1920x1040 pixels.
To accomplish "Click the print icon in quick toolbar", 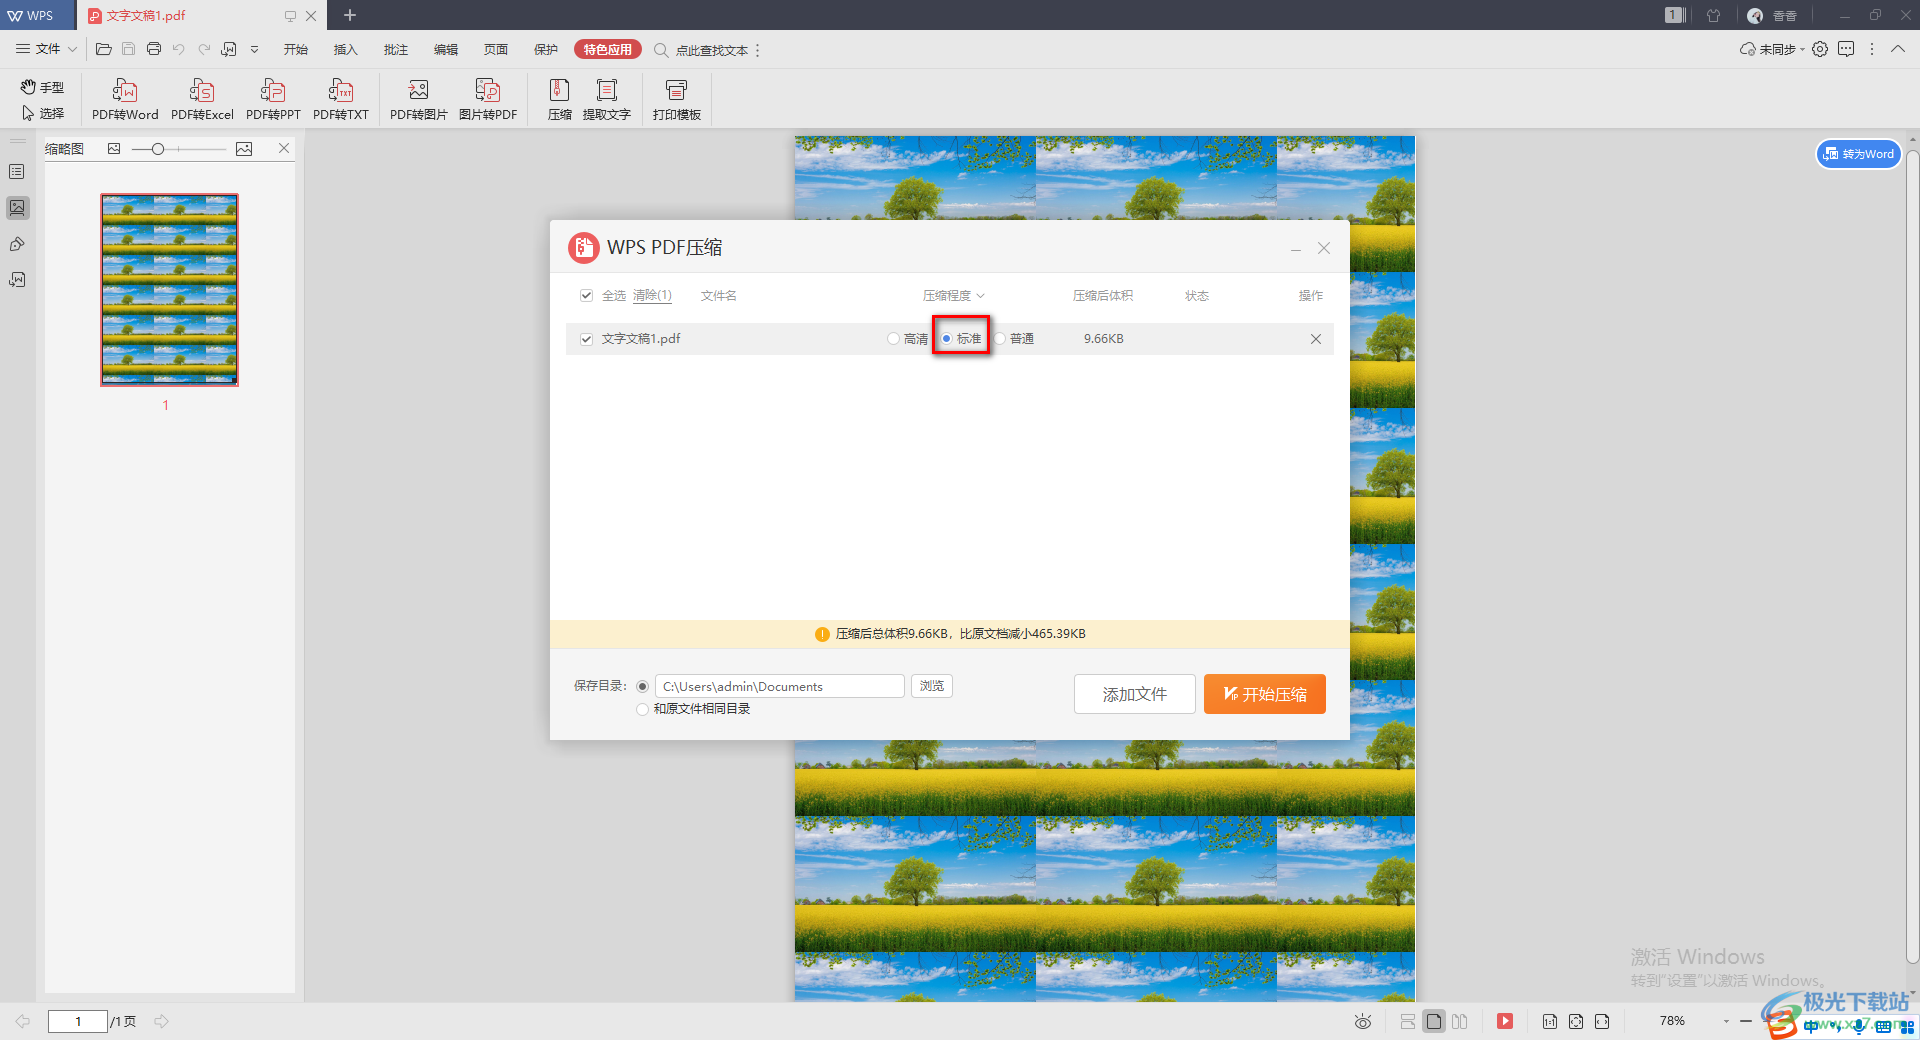I will [154, 49].
